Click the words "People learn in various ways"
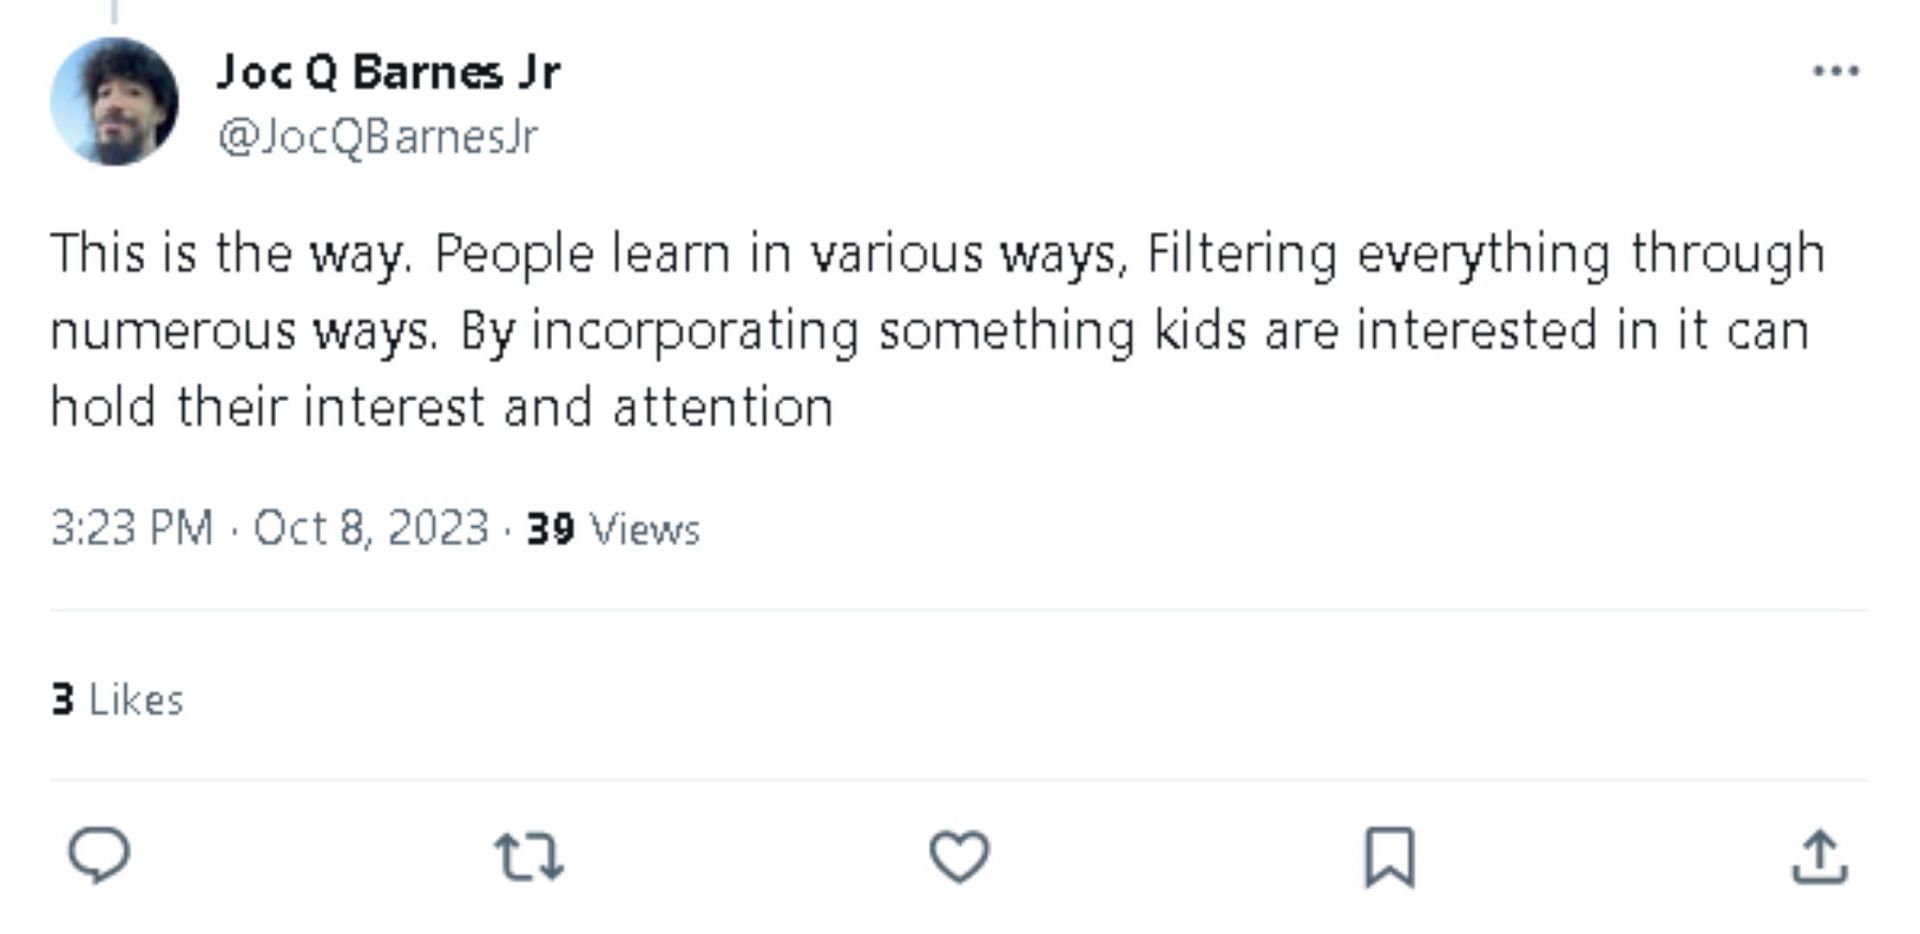 pyautogui.click(x=780, y=253)
